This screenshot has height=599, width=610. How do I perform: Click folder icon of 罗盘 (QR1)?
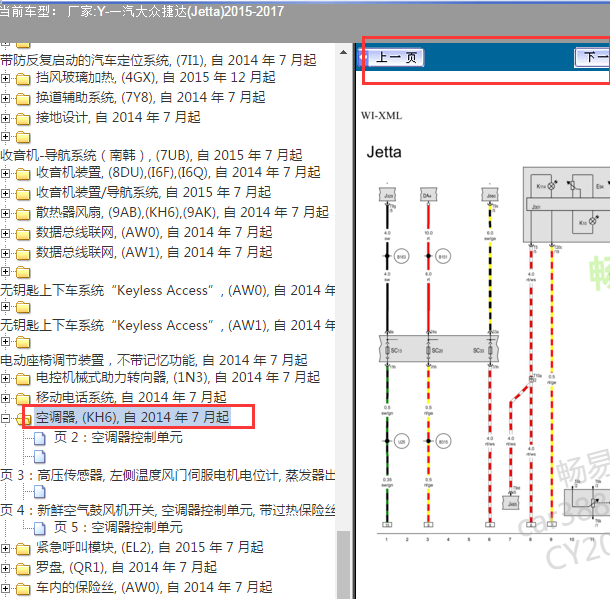23,569
